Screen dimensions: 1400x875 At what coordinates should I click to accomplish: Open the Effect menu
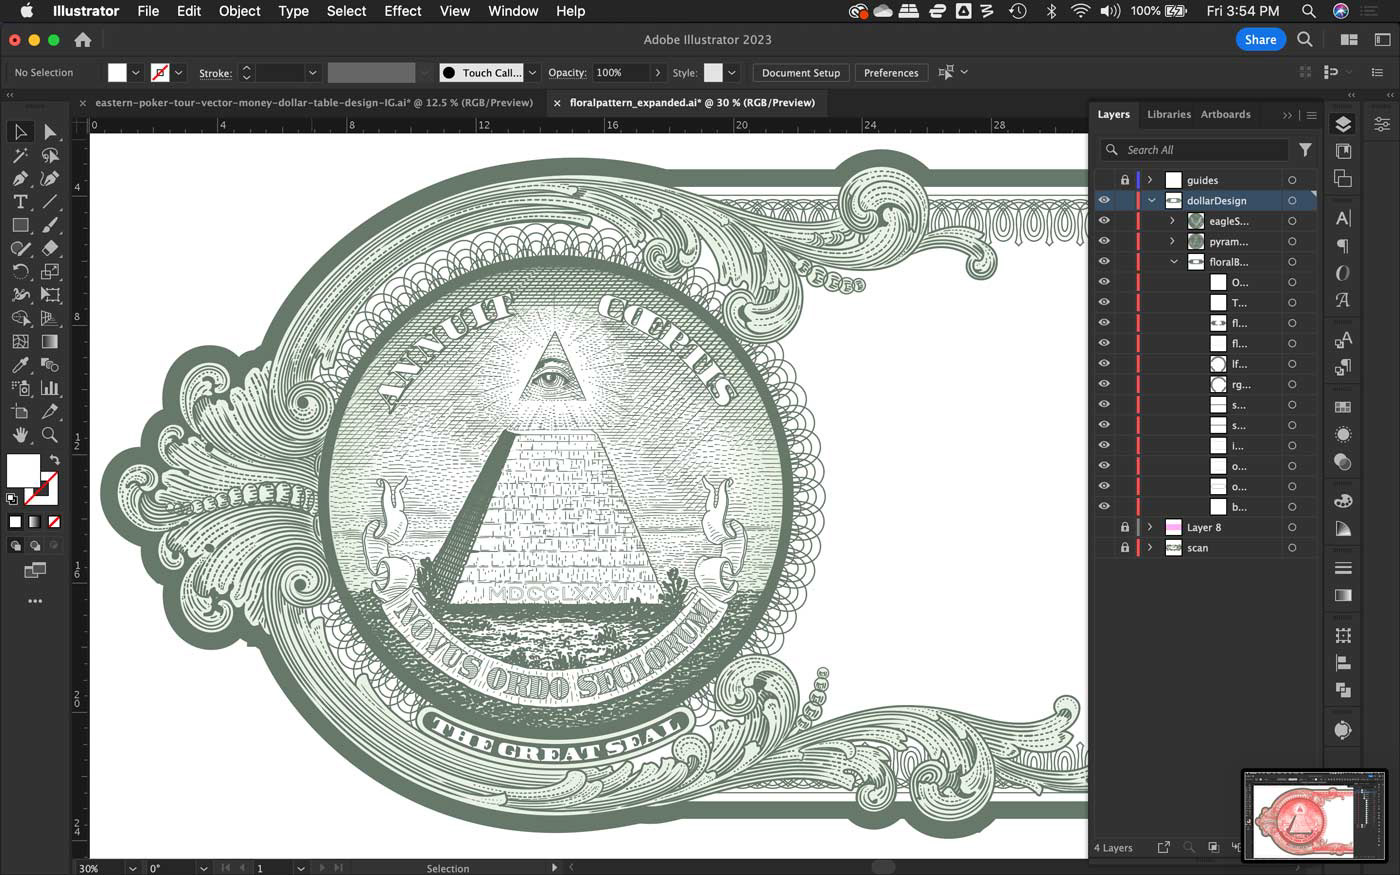[402, 11]
